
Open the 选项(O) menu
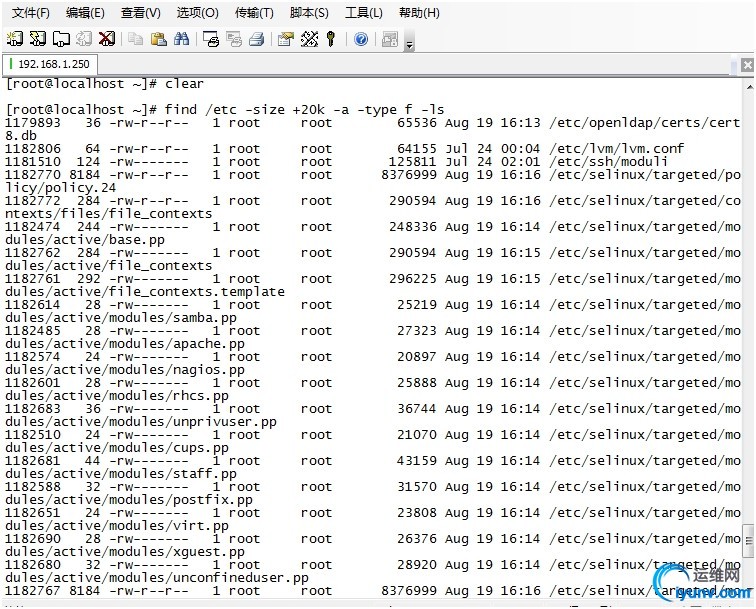pos(197,13)
